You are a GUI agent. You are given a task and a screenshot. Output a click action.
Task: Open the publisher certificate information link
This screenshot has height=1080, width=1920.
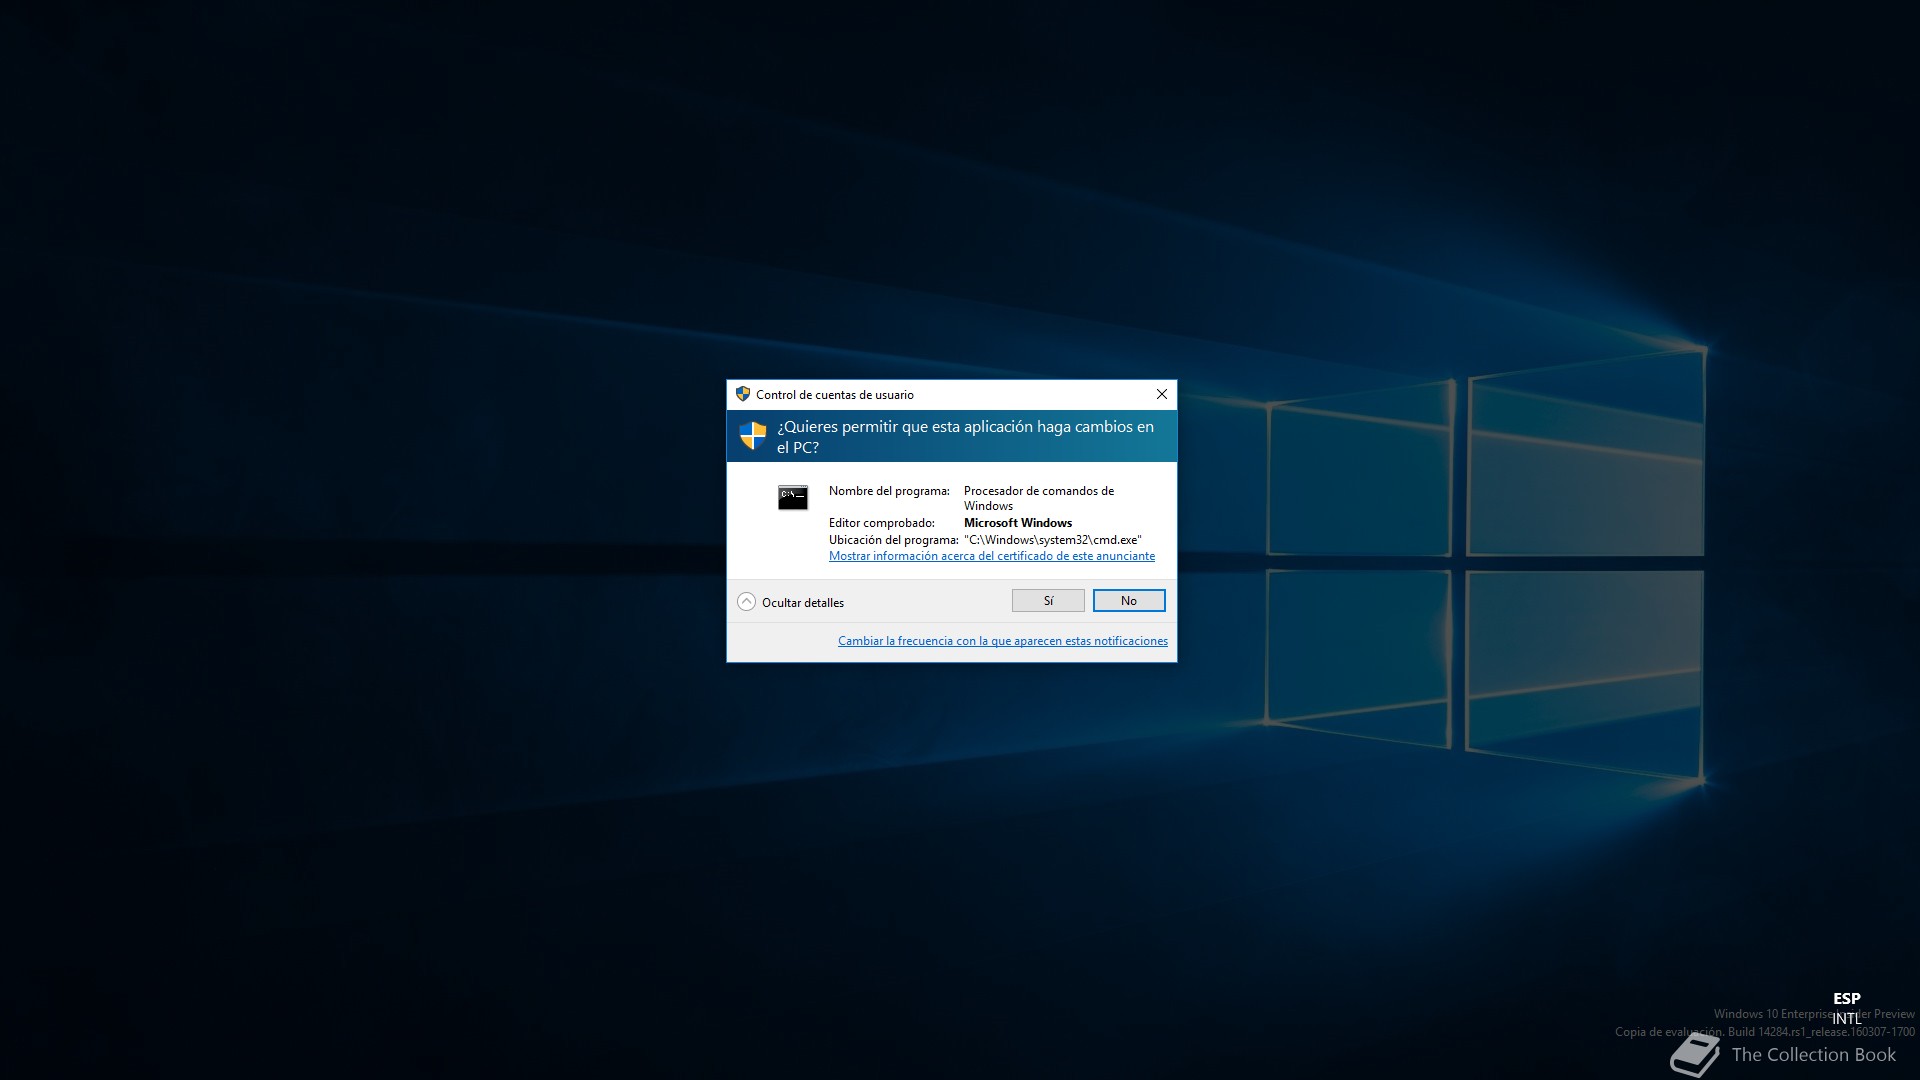click(992, 556)
